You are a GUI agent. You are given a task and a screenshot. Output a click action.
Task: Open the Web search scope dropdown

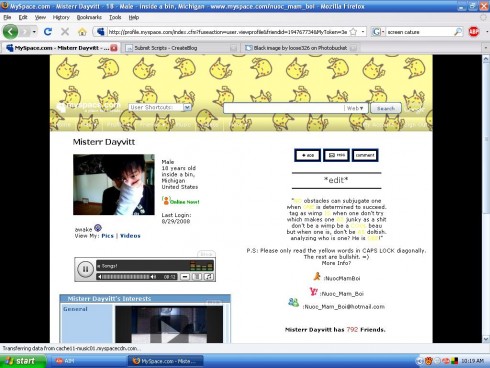point(355,108)
